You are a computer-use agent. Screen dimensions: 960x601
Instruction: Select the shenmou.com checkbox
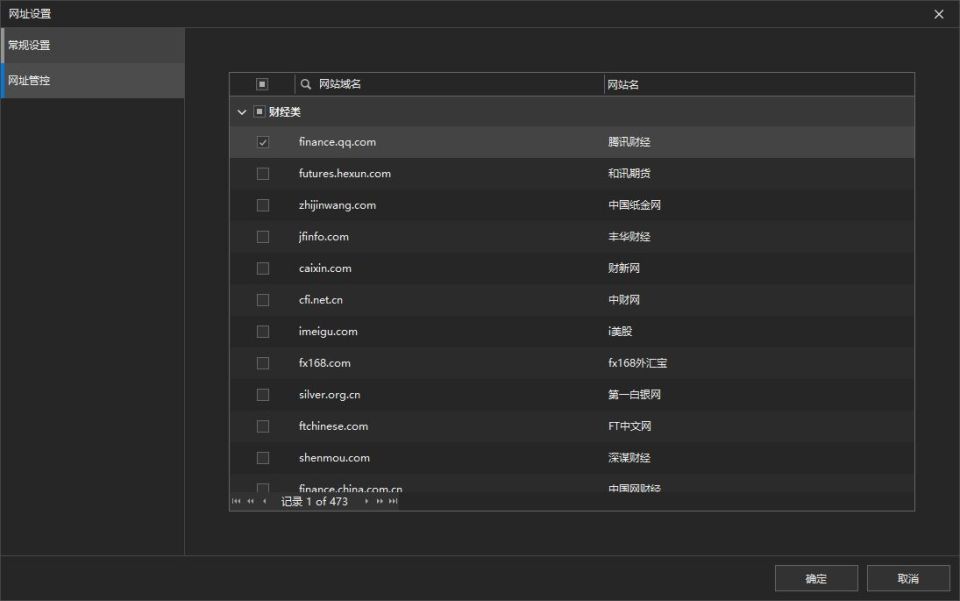[x=263, y=458]
